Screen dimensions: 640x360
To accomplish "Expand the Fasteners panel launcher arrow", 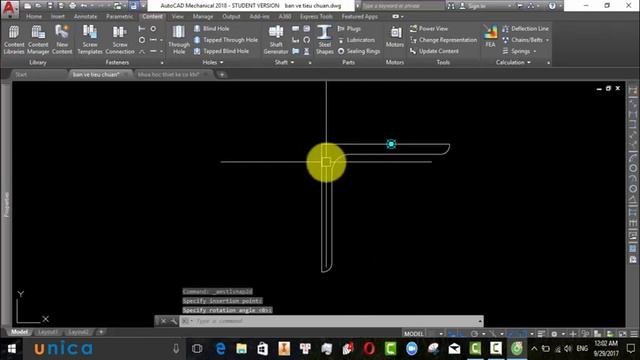I will [162, 63].
